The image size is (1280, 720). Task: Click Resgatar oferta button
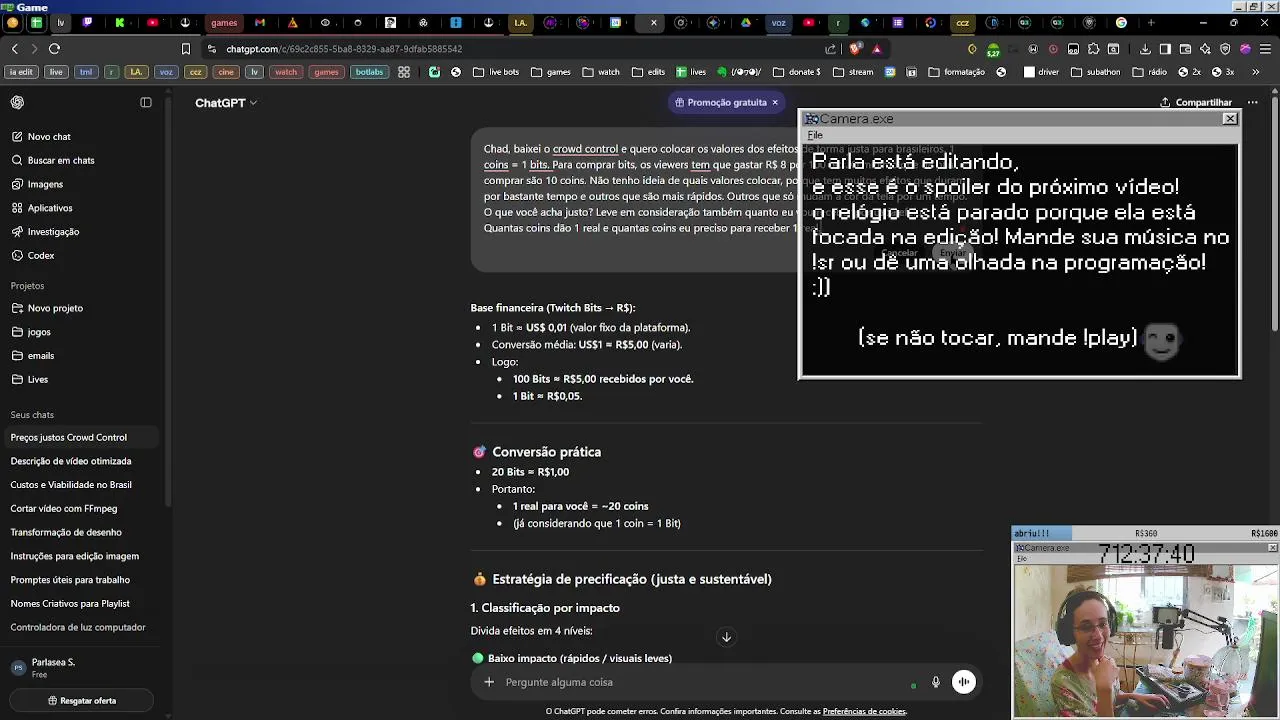tap(82, 701)
